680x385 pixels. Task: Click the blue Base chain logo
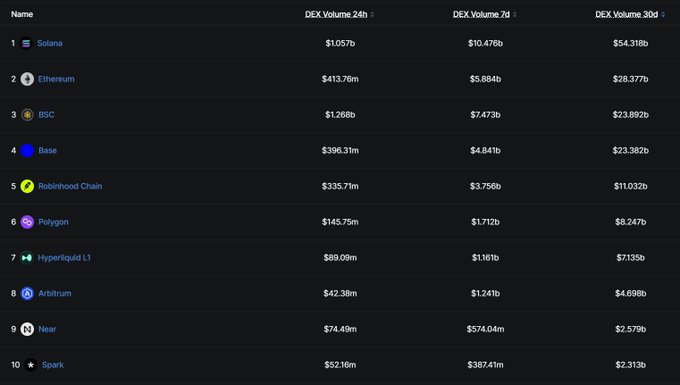point(27,150)
